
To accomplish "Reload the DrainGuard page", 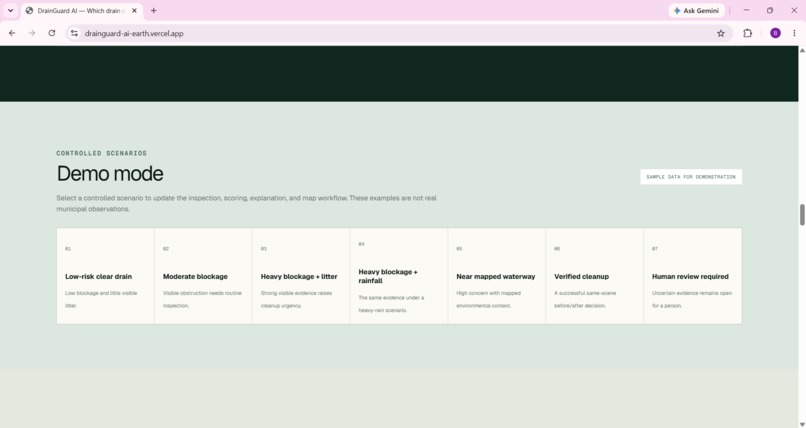I will [51, 33].
